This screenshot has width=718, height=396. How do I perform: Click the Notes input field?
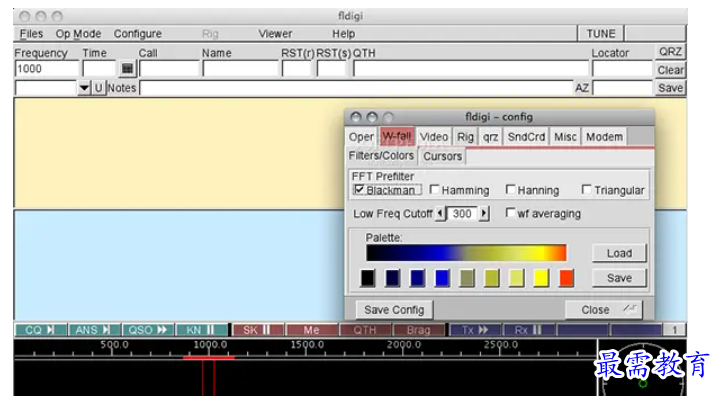tap(356, 87)
